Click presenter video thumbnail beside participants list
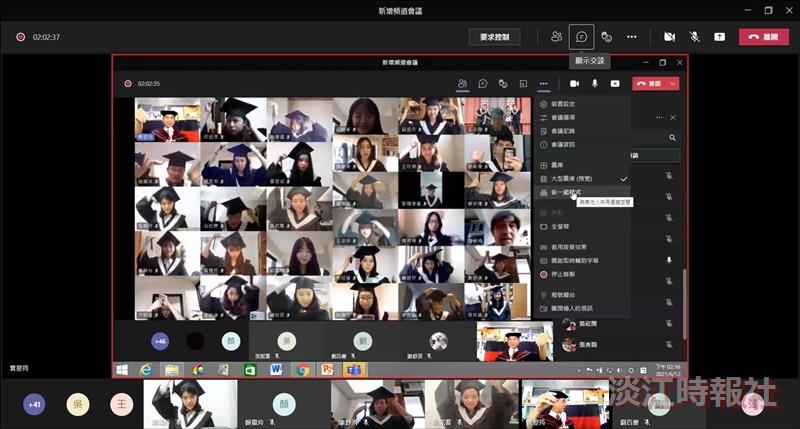 coord(515,342)
